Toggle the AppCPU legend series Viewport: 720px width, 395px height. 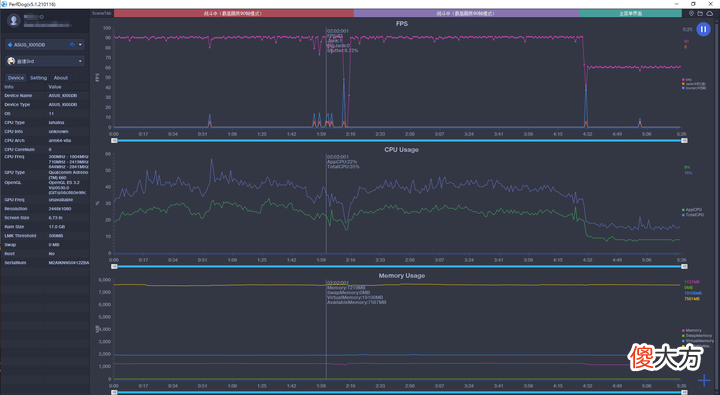pos(692,209)
